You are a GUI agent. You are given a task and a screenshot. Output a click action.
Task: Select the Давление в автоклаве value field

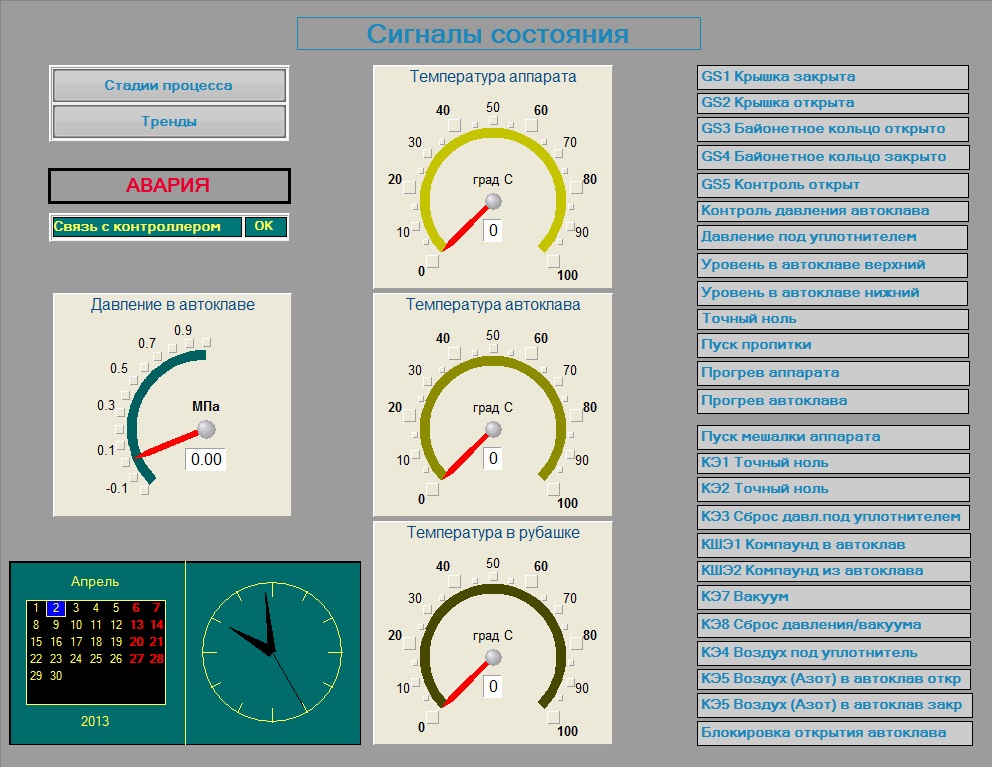206,459
